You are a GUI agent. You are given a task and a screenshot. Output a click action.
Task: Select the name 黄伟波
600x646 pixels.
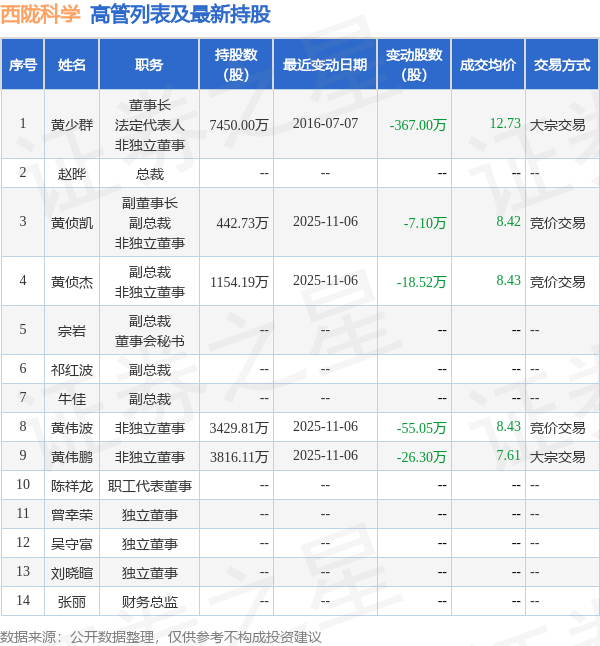72,428
